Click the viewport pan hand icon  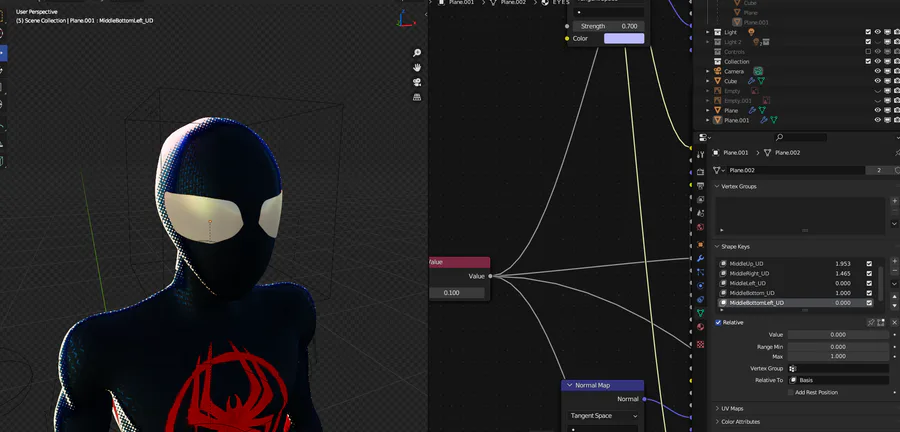pyautogui.click(x=417, y=67)
